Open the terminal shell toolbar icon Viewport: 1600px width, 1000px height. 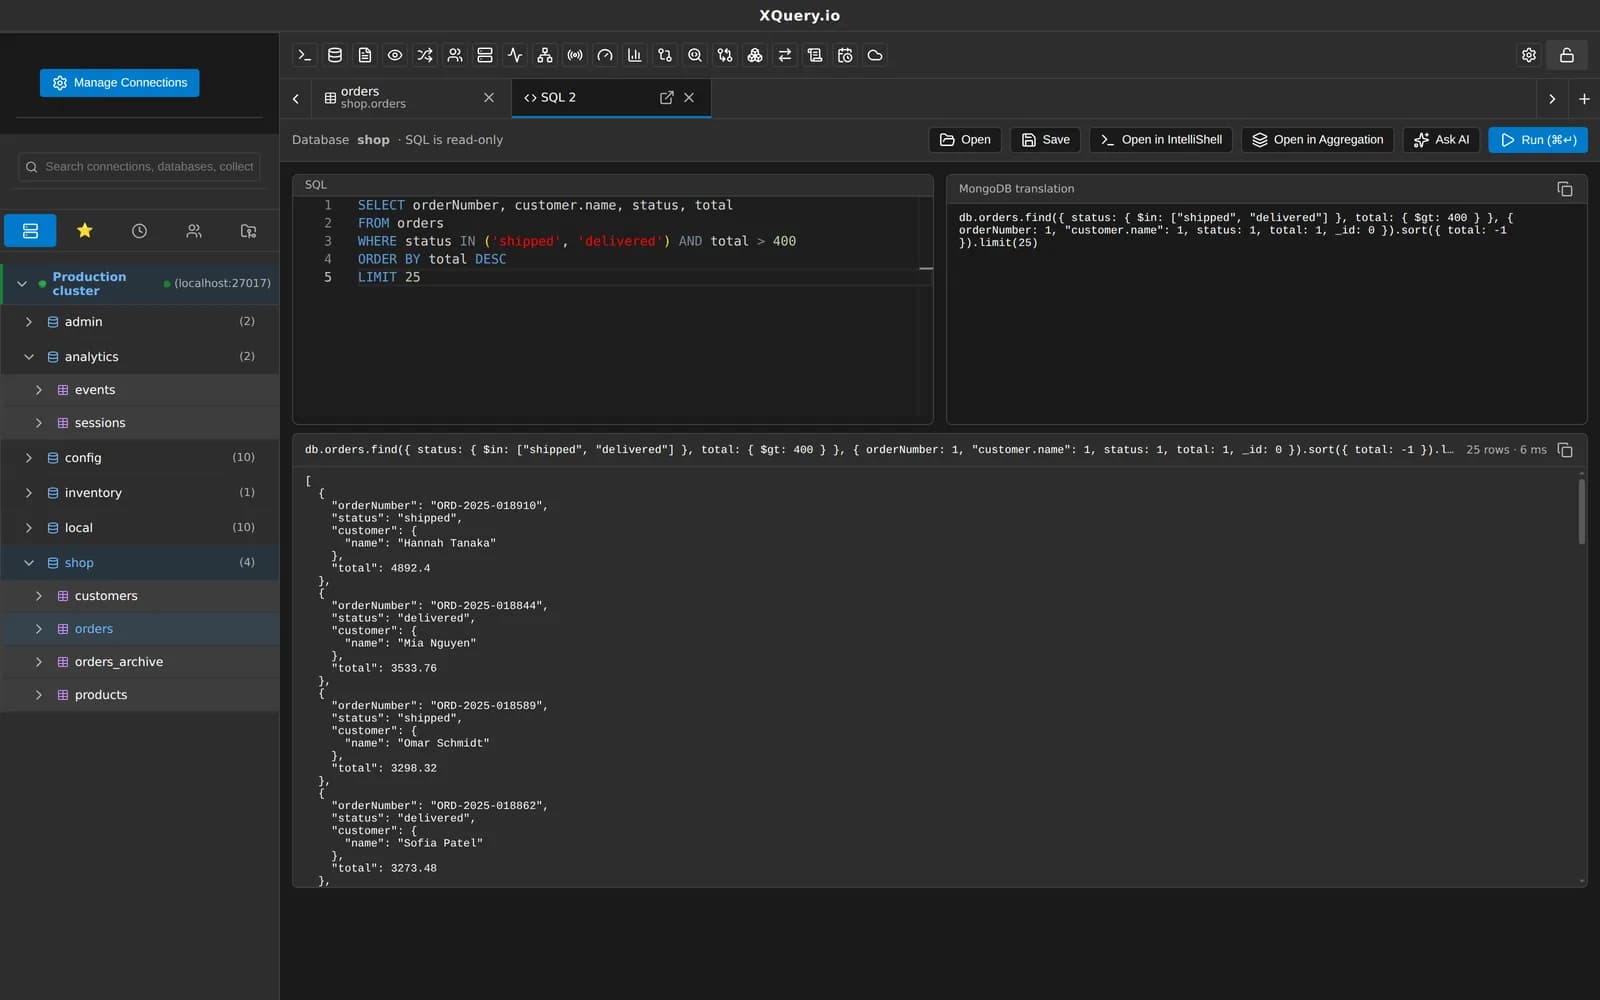305,55
